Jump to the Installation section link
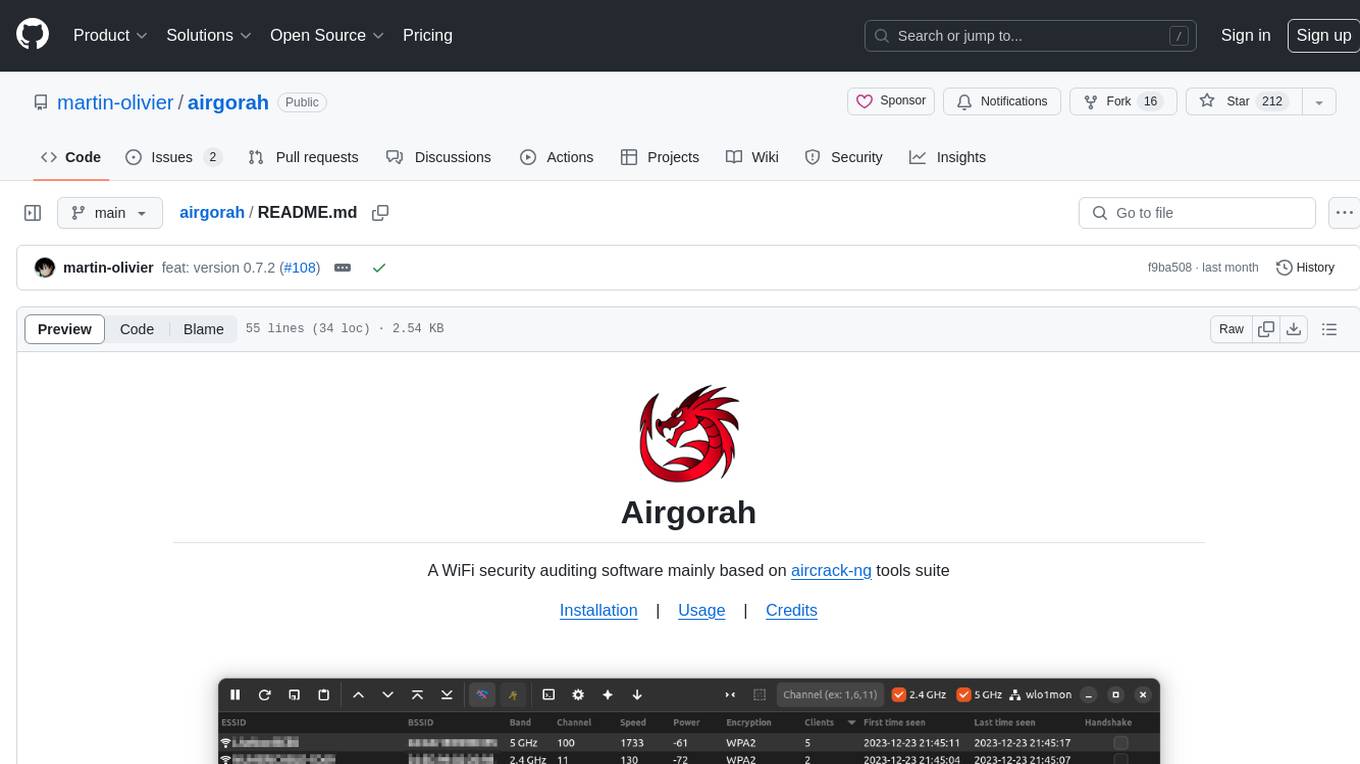Image resolution: width=1360 pixels, height=764 pixels. coord(598,611)
